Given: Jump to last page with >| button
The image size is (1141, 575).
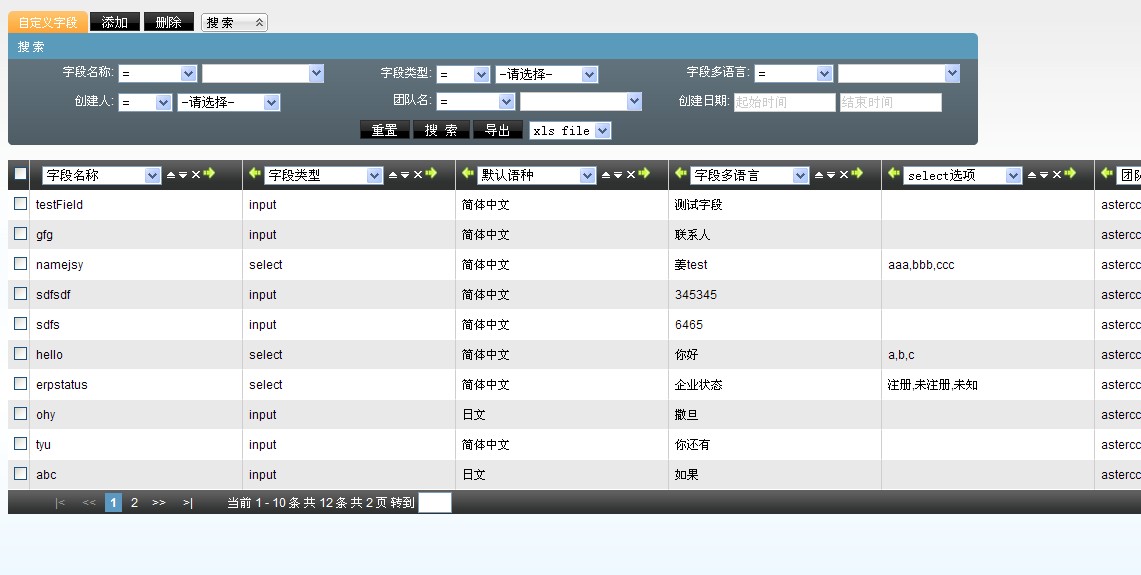Looking at the screenshot, I should pyautogui.click(x=188, y=503).
